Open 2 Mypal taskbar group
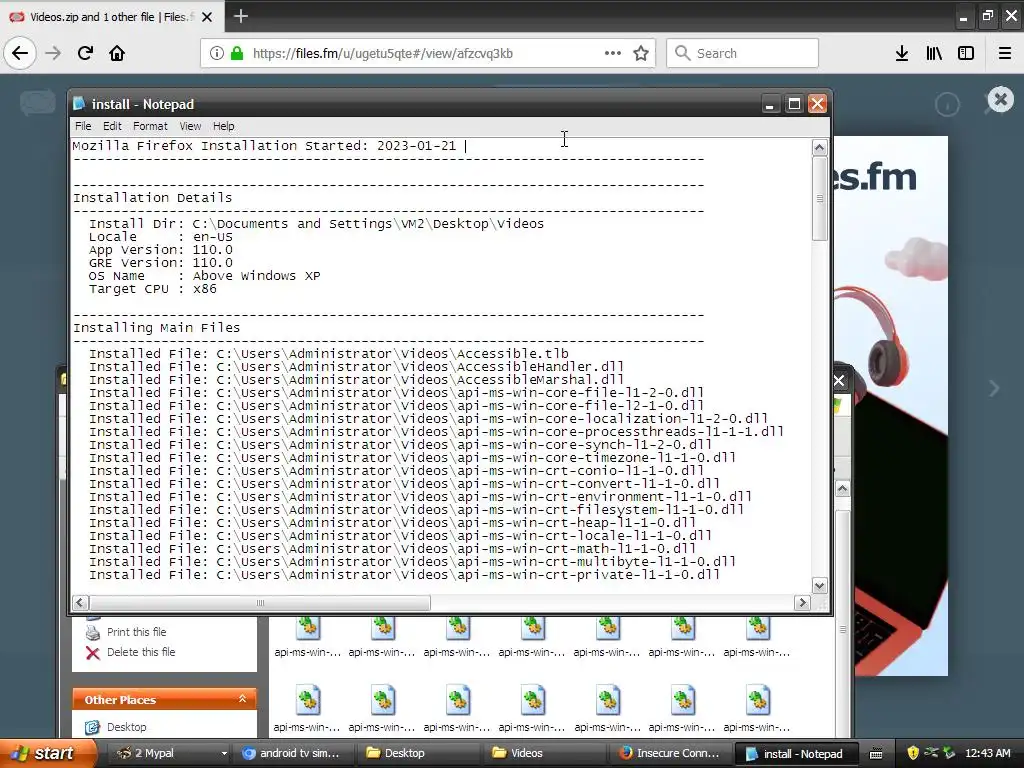Screen dimensions: 1024x768 tap(170, 753)
